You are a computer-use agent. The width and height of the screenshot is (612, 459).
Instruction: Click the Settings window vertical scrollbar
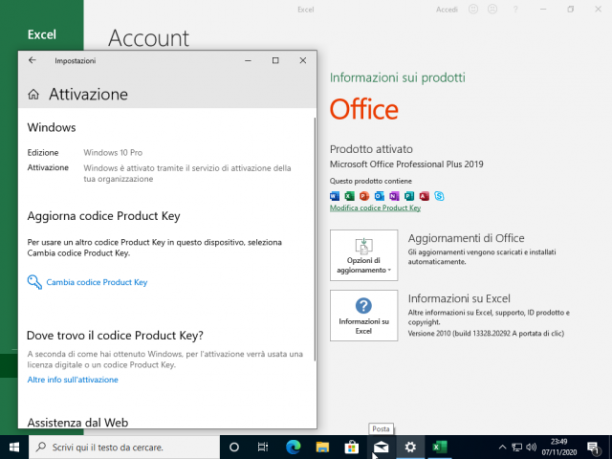[x=315, y=238]
